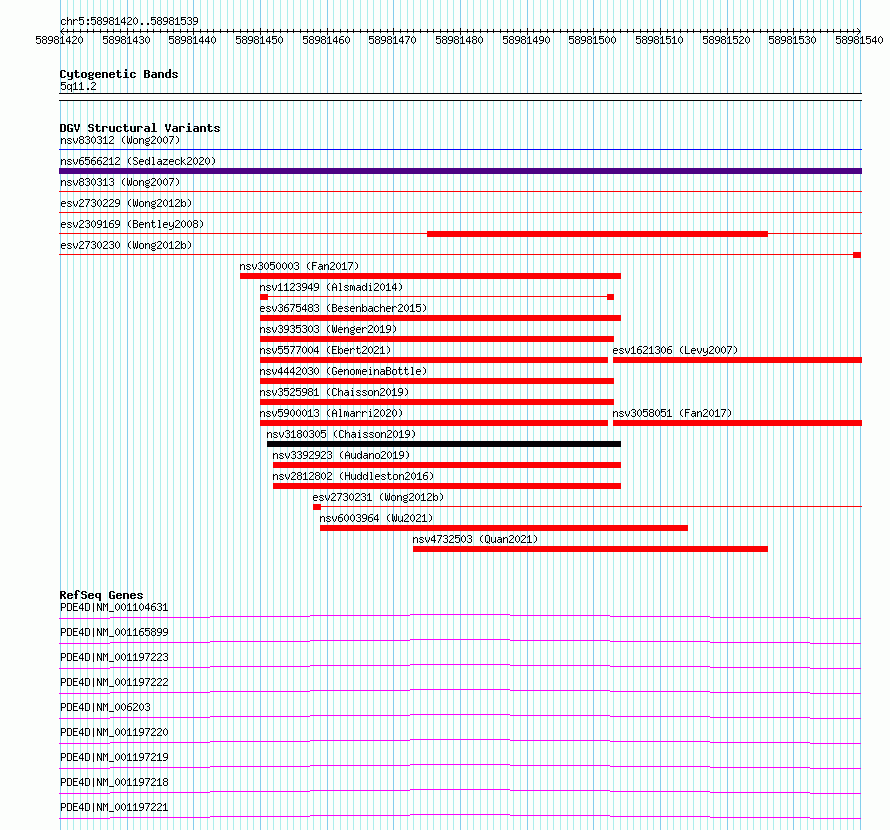Click nsv3058051 (Fan2017) label
890x830 pixels.
[x=672, y=413]
